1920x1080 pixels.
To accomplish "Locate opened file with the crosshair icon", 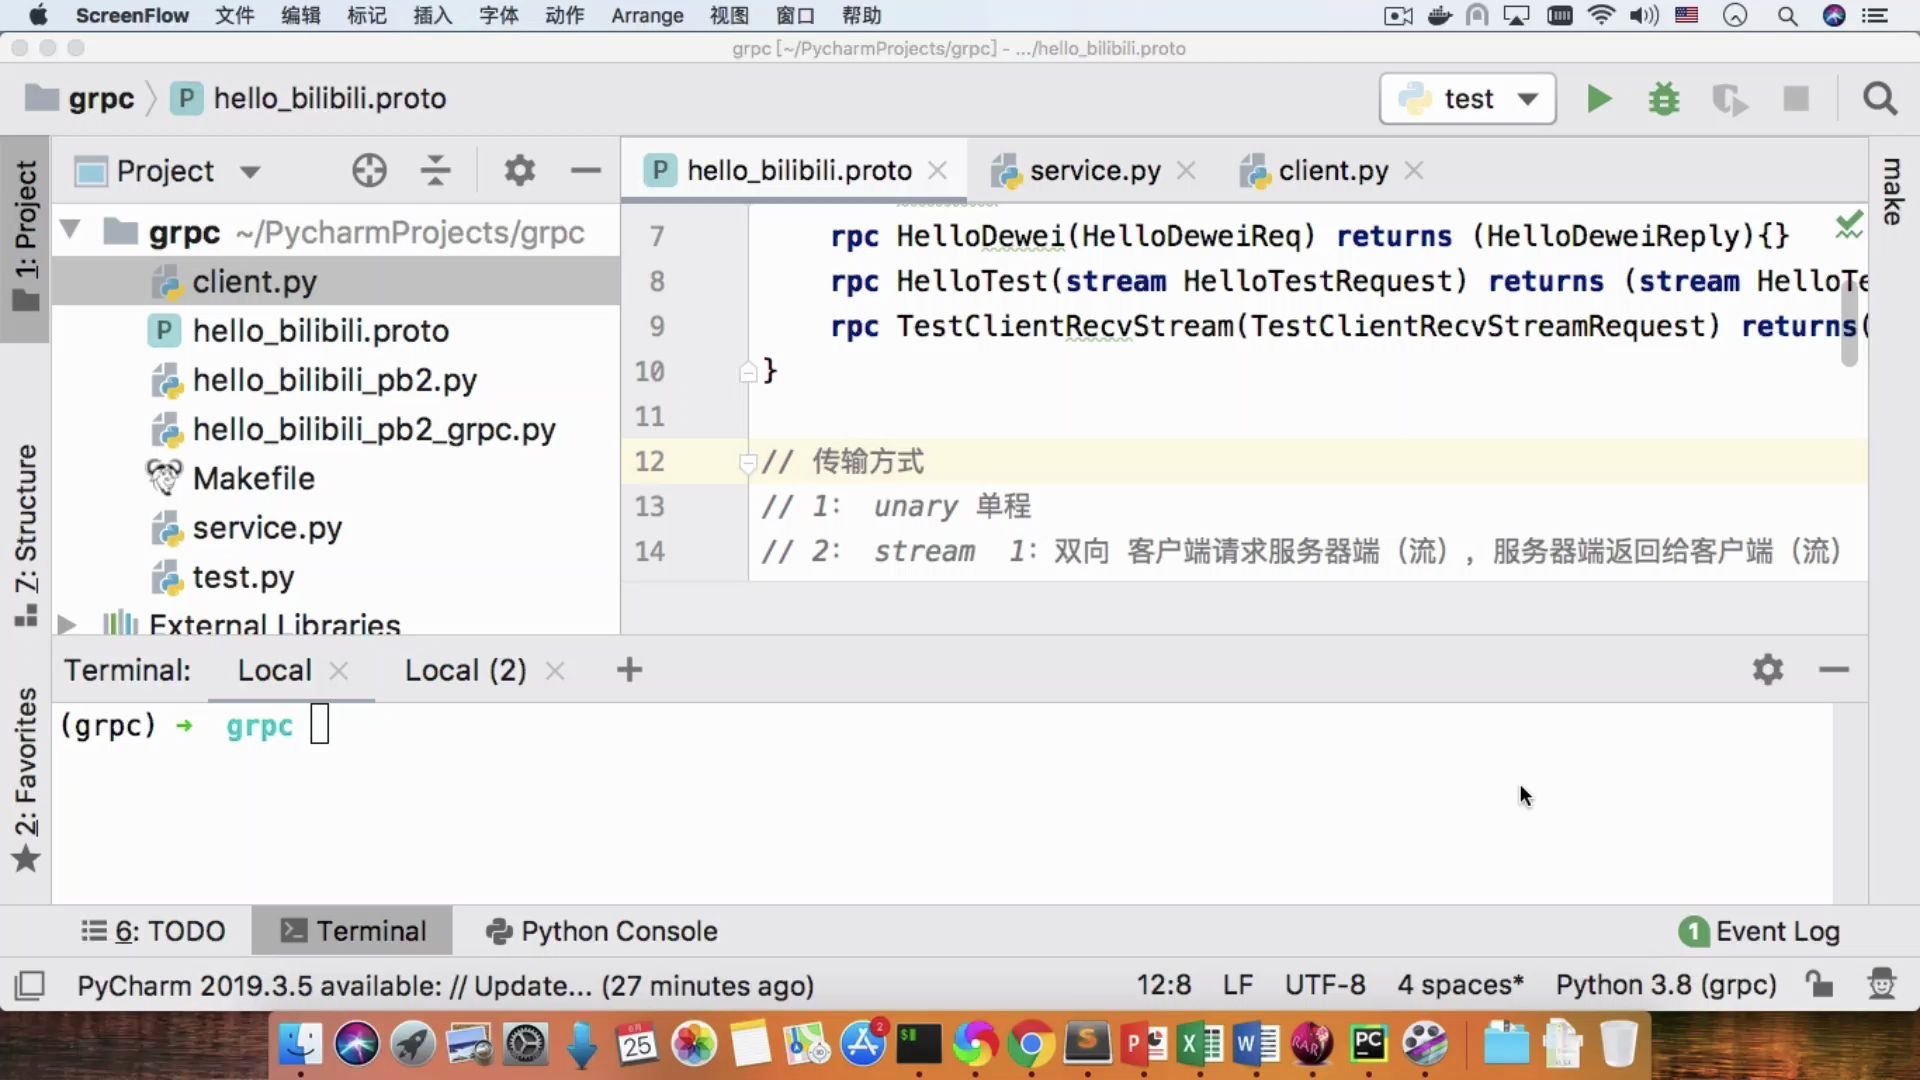I will 369,170.
